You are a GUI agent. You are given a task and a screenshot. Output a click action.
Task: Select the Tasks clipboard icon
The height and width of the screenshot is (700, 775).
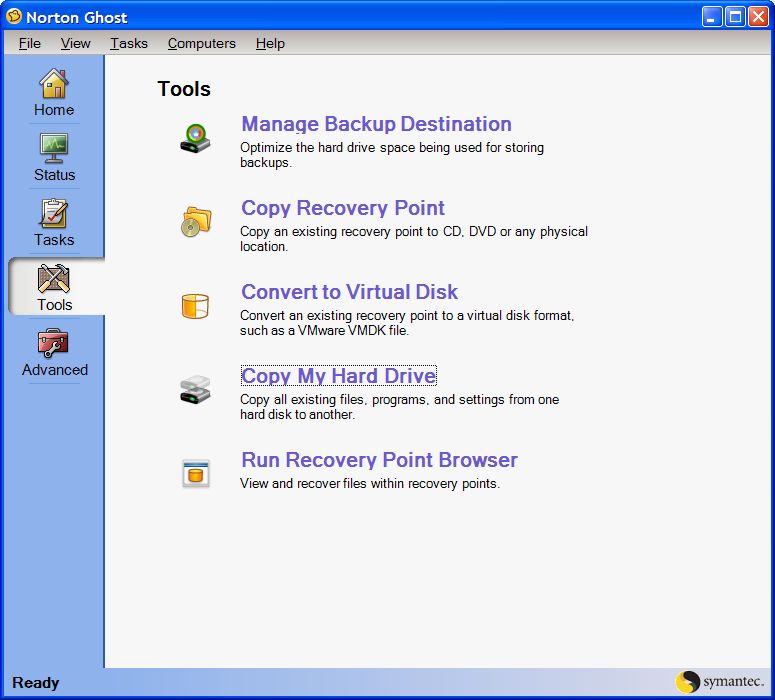(53, 213)
